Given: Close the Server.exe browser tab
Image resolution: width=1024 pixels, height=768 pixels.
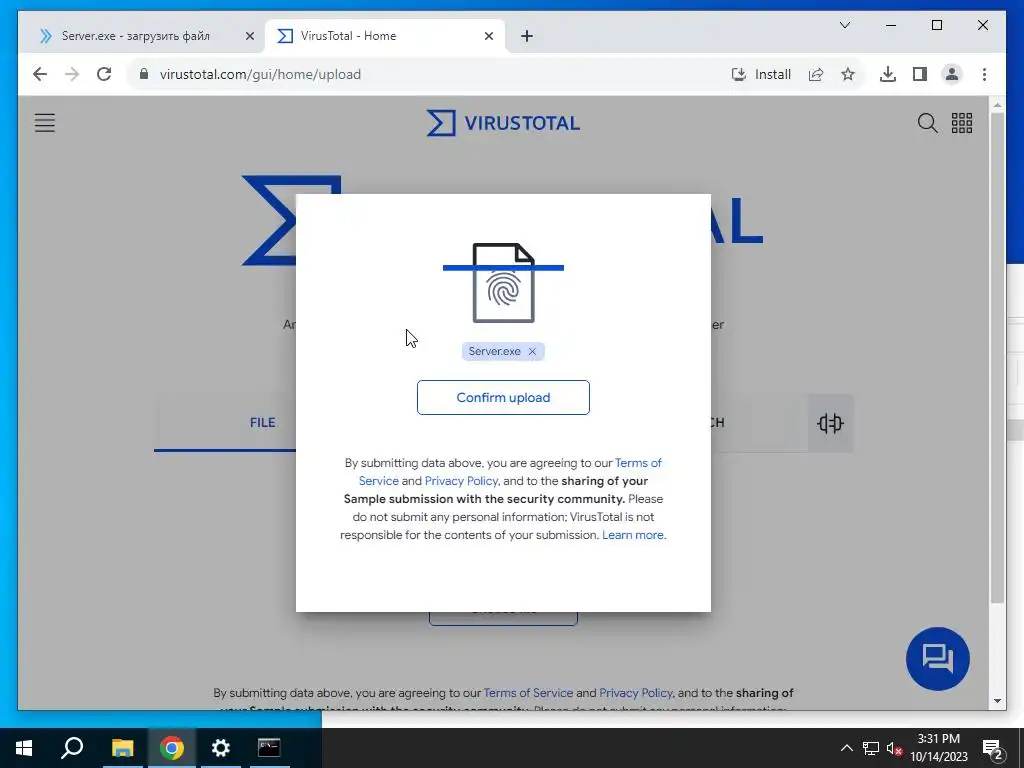Looking at the screenshot, I should (x=249, y=36).
